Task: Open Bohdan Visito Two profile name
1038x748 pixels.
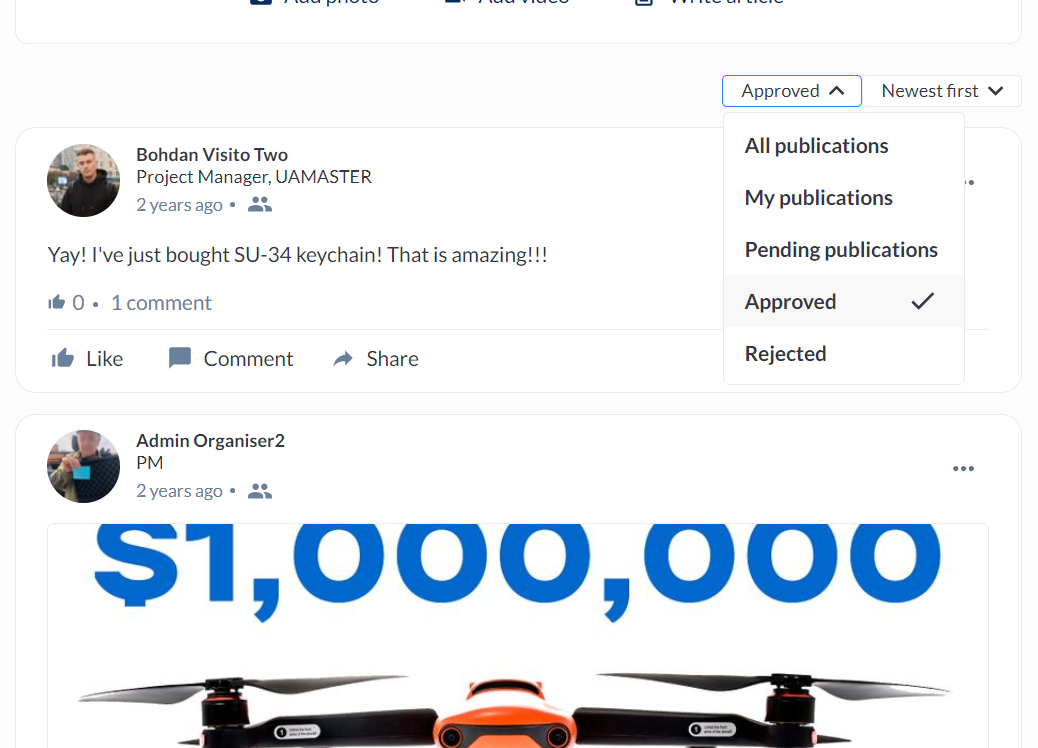Action: tap(212, 154)
